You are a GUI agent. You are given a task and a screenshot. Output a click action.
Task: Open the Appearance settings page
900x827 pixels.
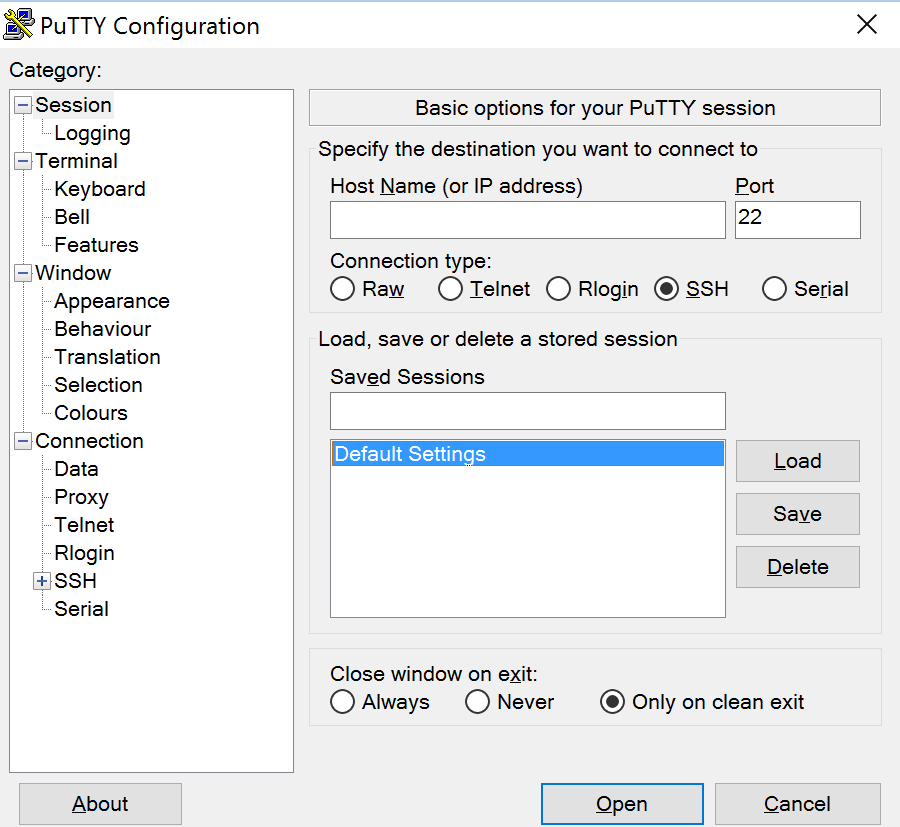[111, 301]
